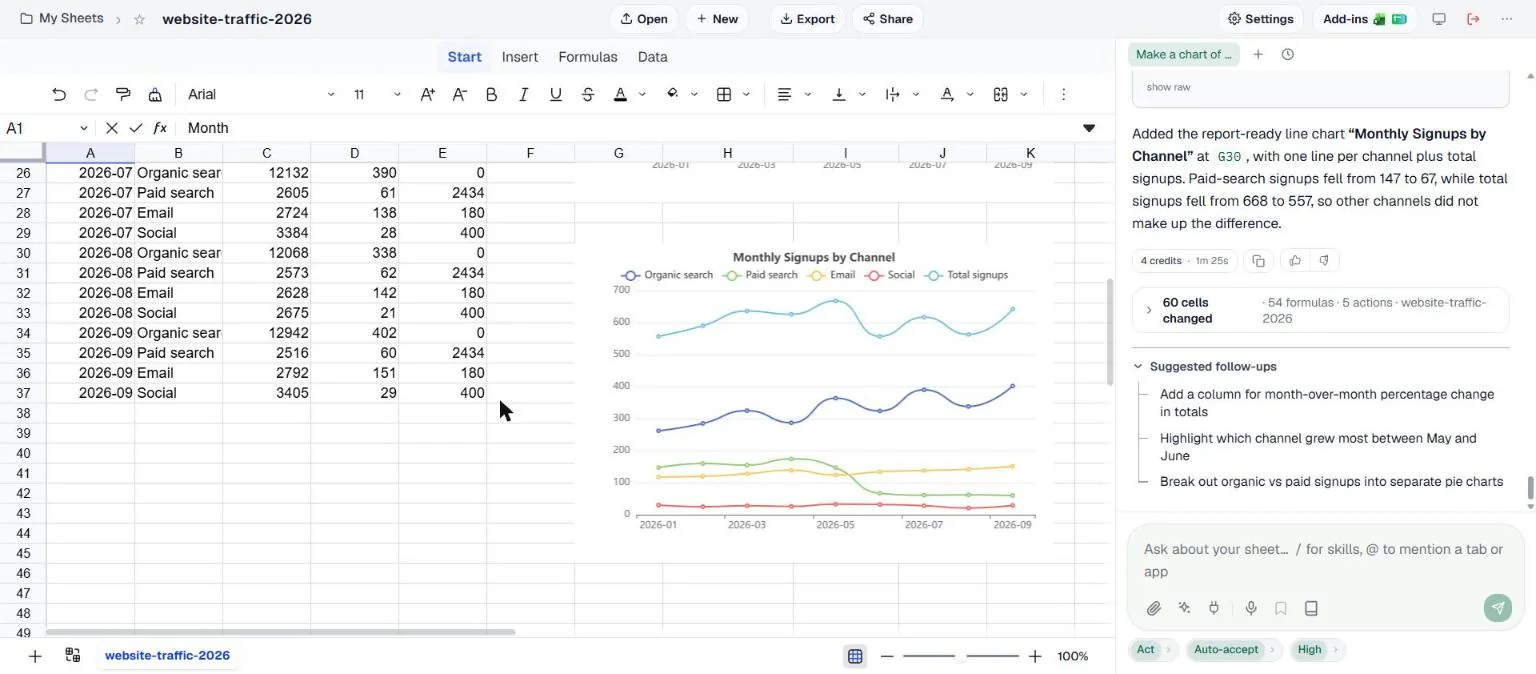Expand the '60 cells changed' summary
Screen dimensions: 1536x674
(x=1320, y=310)
